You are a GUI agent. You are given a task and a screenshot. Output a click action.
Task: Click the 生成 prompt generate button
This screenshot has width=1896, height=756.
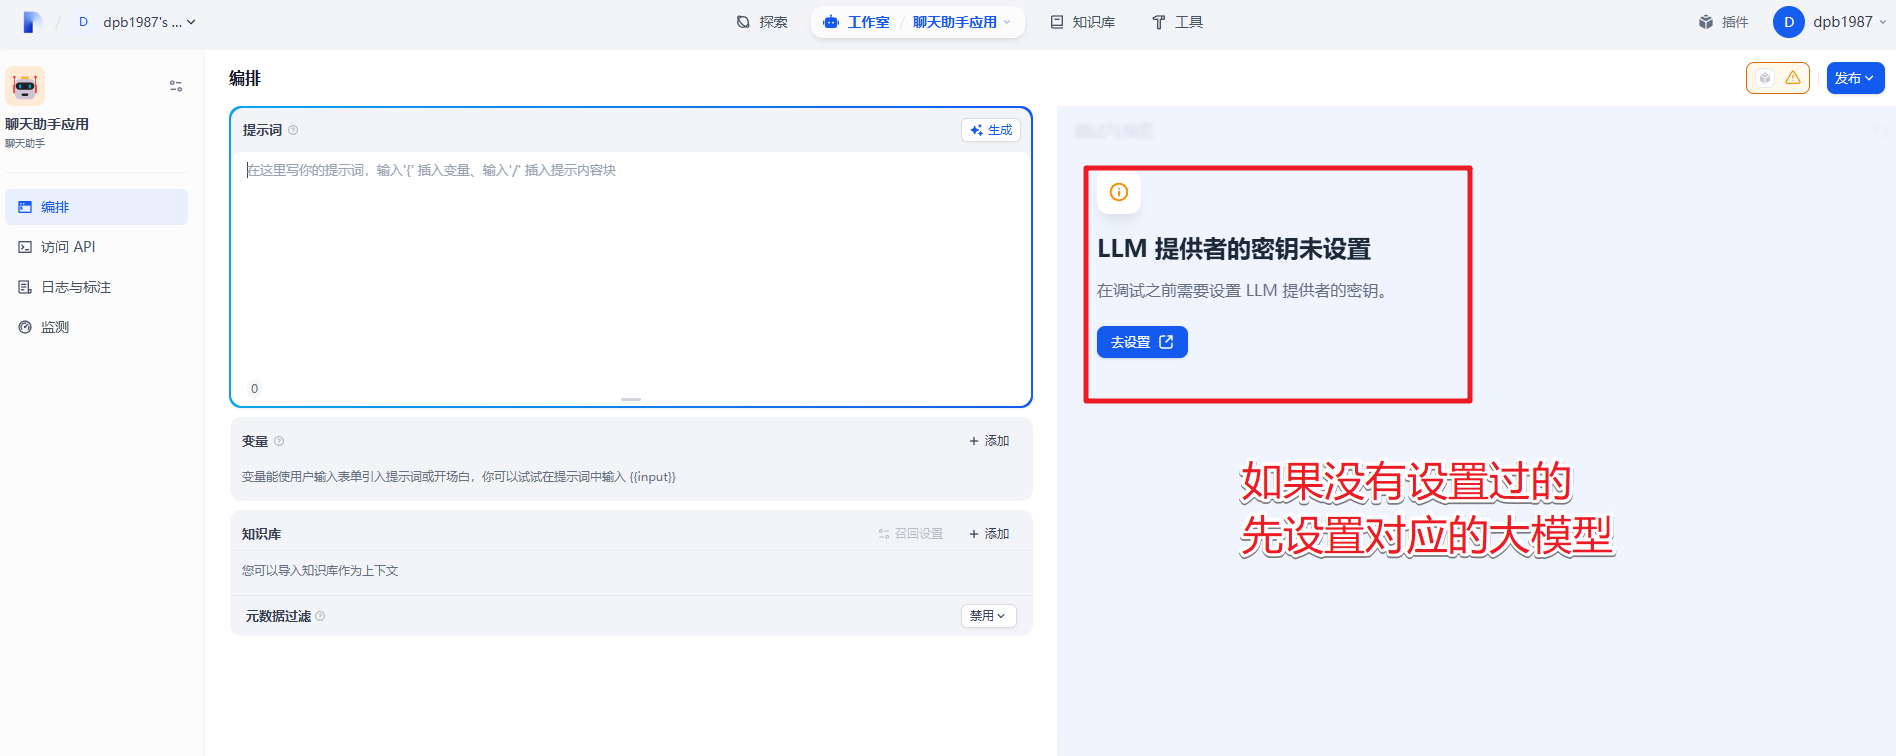pyautogui.click(x=991, y=130)
